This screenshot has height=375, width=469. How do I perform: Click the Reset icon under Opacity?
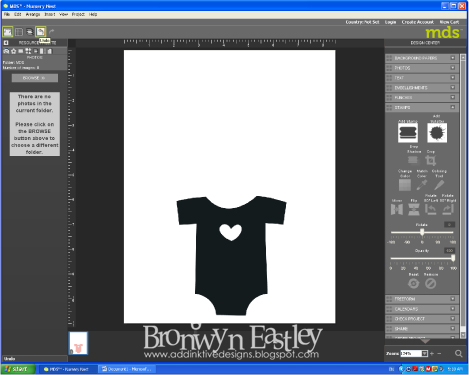tap(413, 284)
